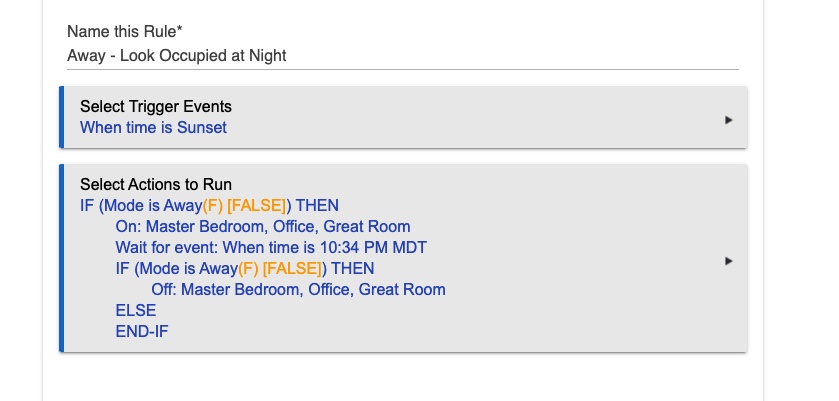Select the first IF Mode is Away line

[x=209, y=206]
